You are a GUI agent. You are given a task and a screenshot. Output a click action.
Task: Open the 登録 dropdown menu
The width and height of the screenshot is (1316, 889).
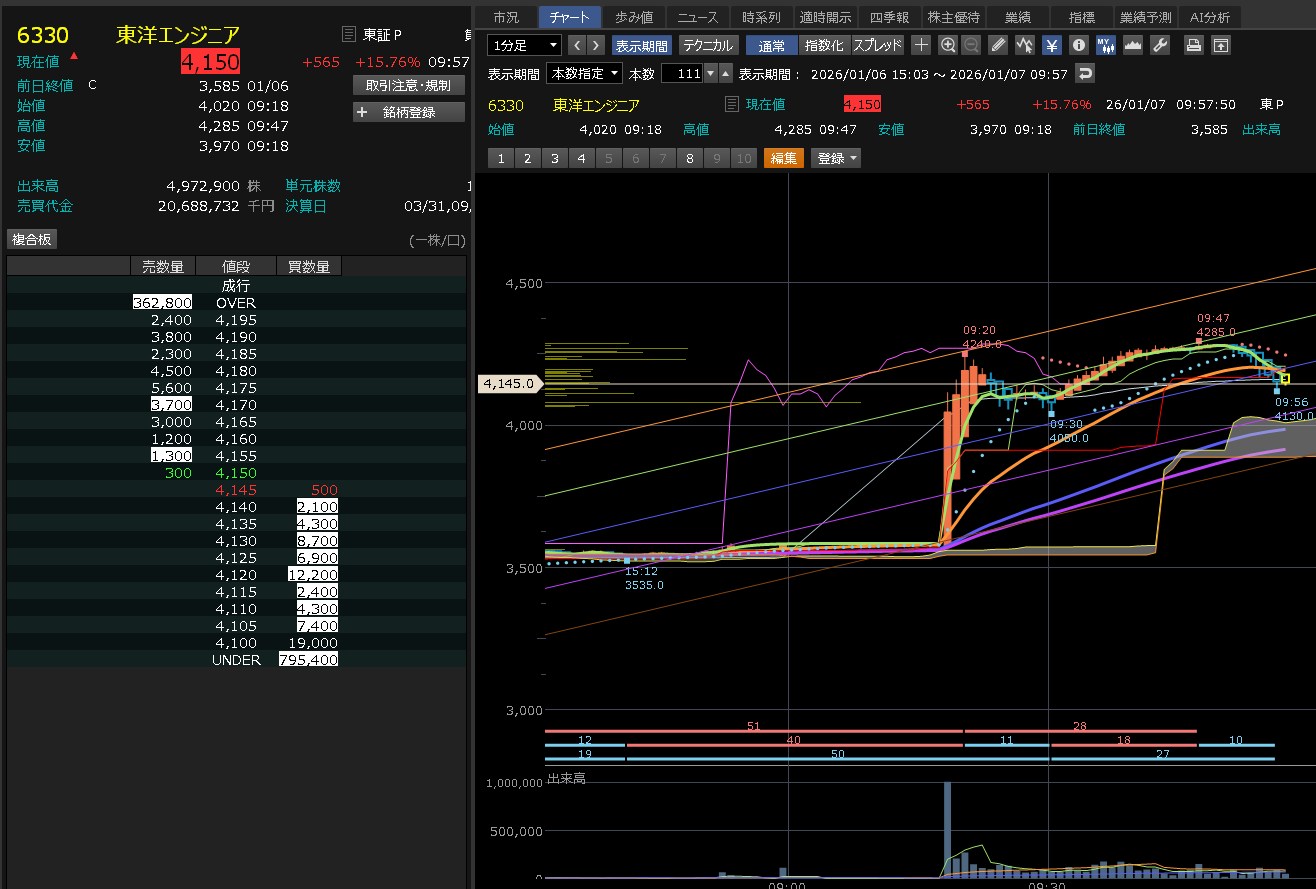(836, 158)
